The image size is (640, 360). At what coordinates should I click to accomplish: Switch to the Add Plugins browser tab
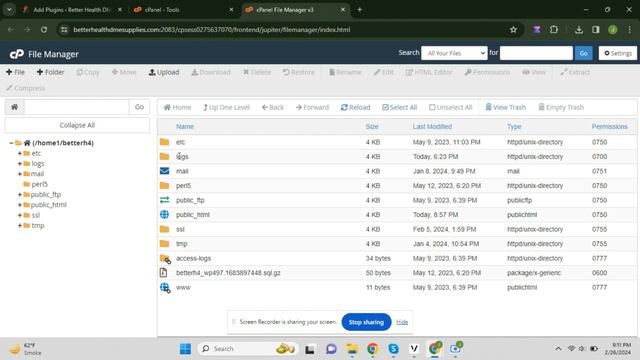pyautogui.click(x=72, y=9)
